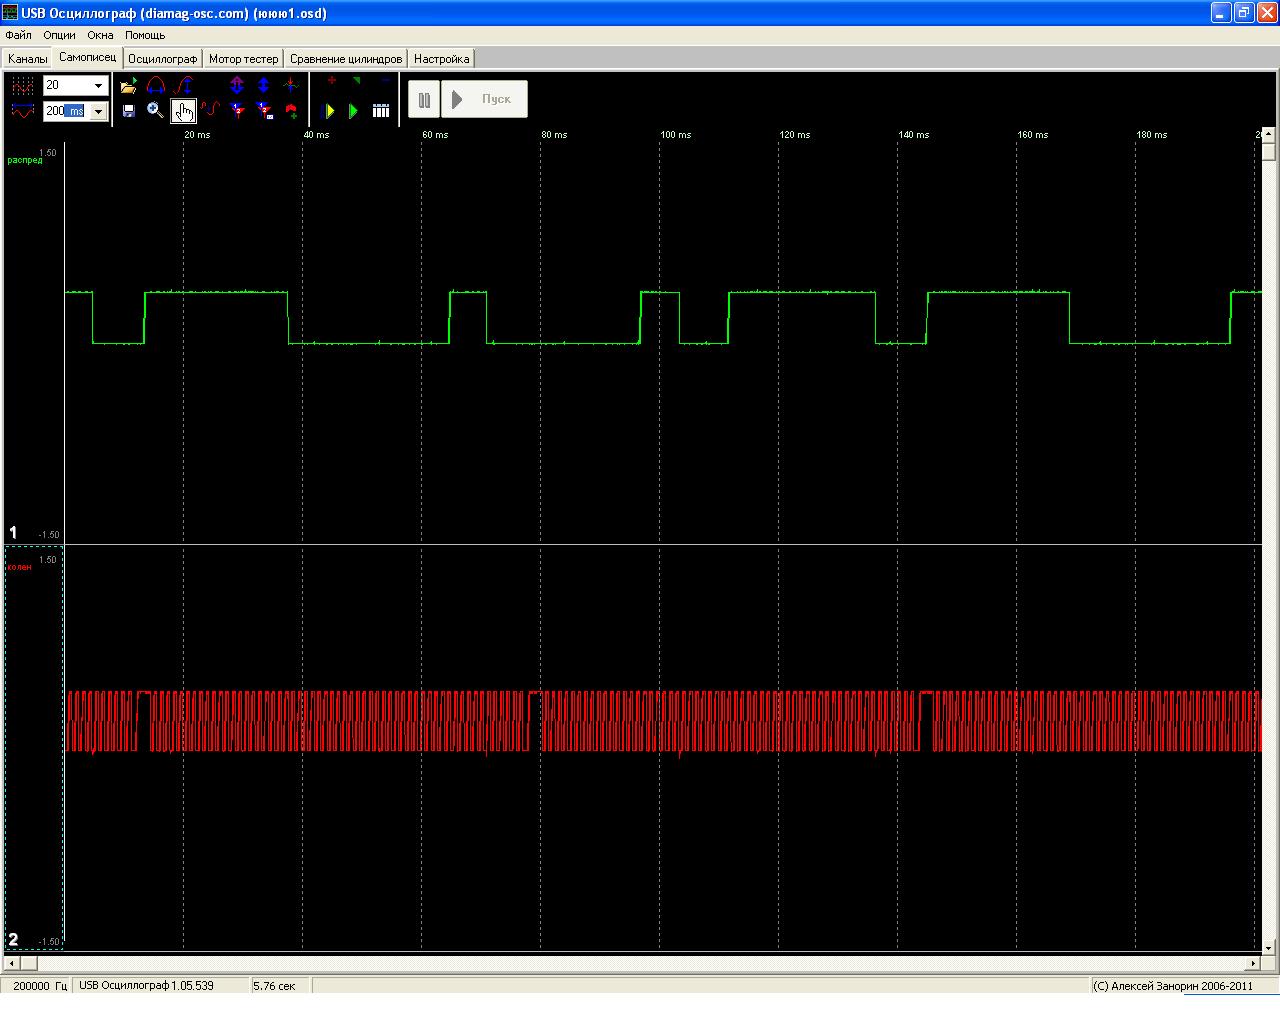The image size is (1280, 1024).
Task: Switch to the Мотор тестер tab
Action: (x=243, y=59)
